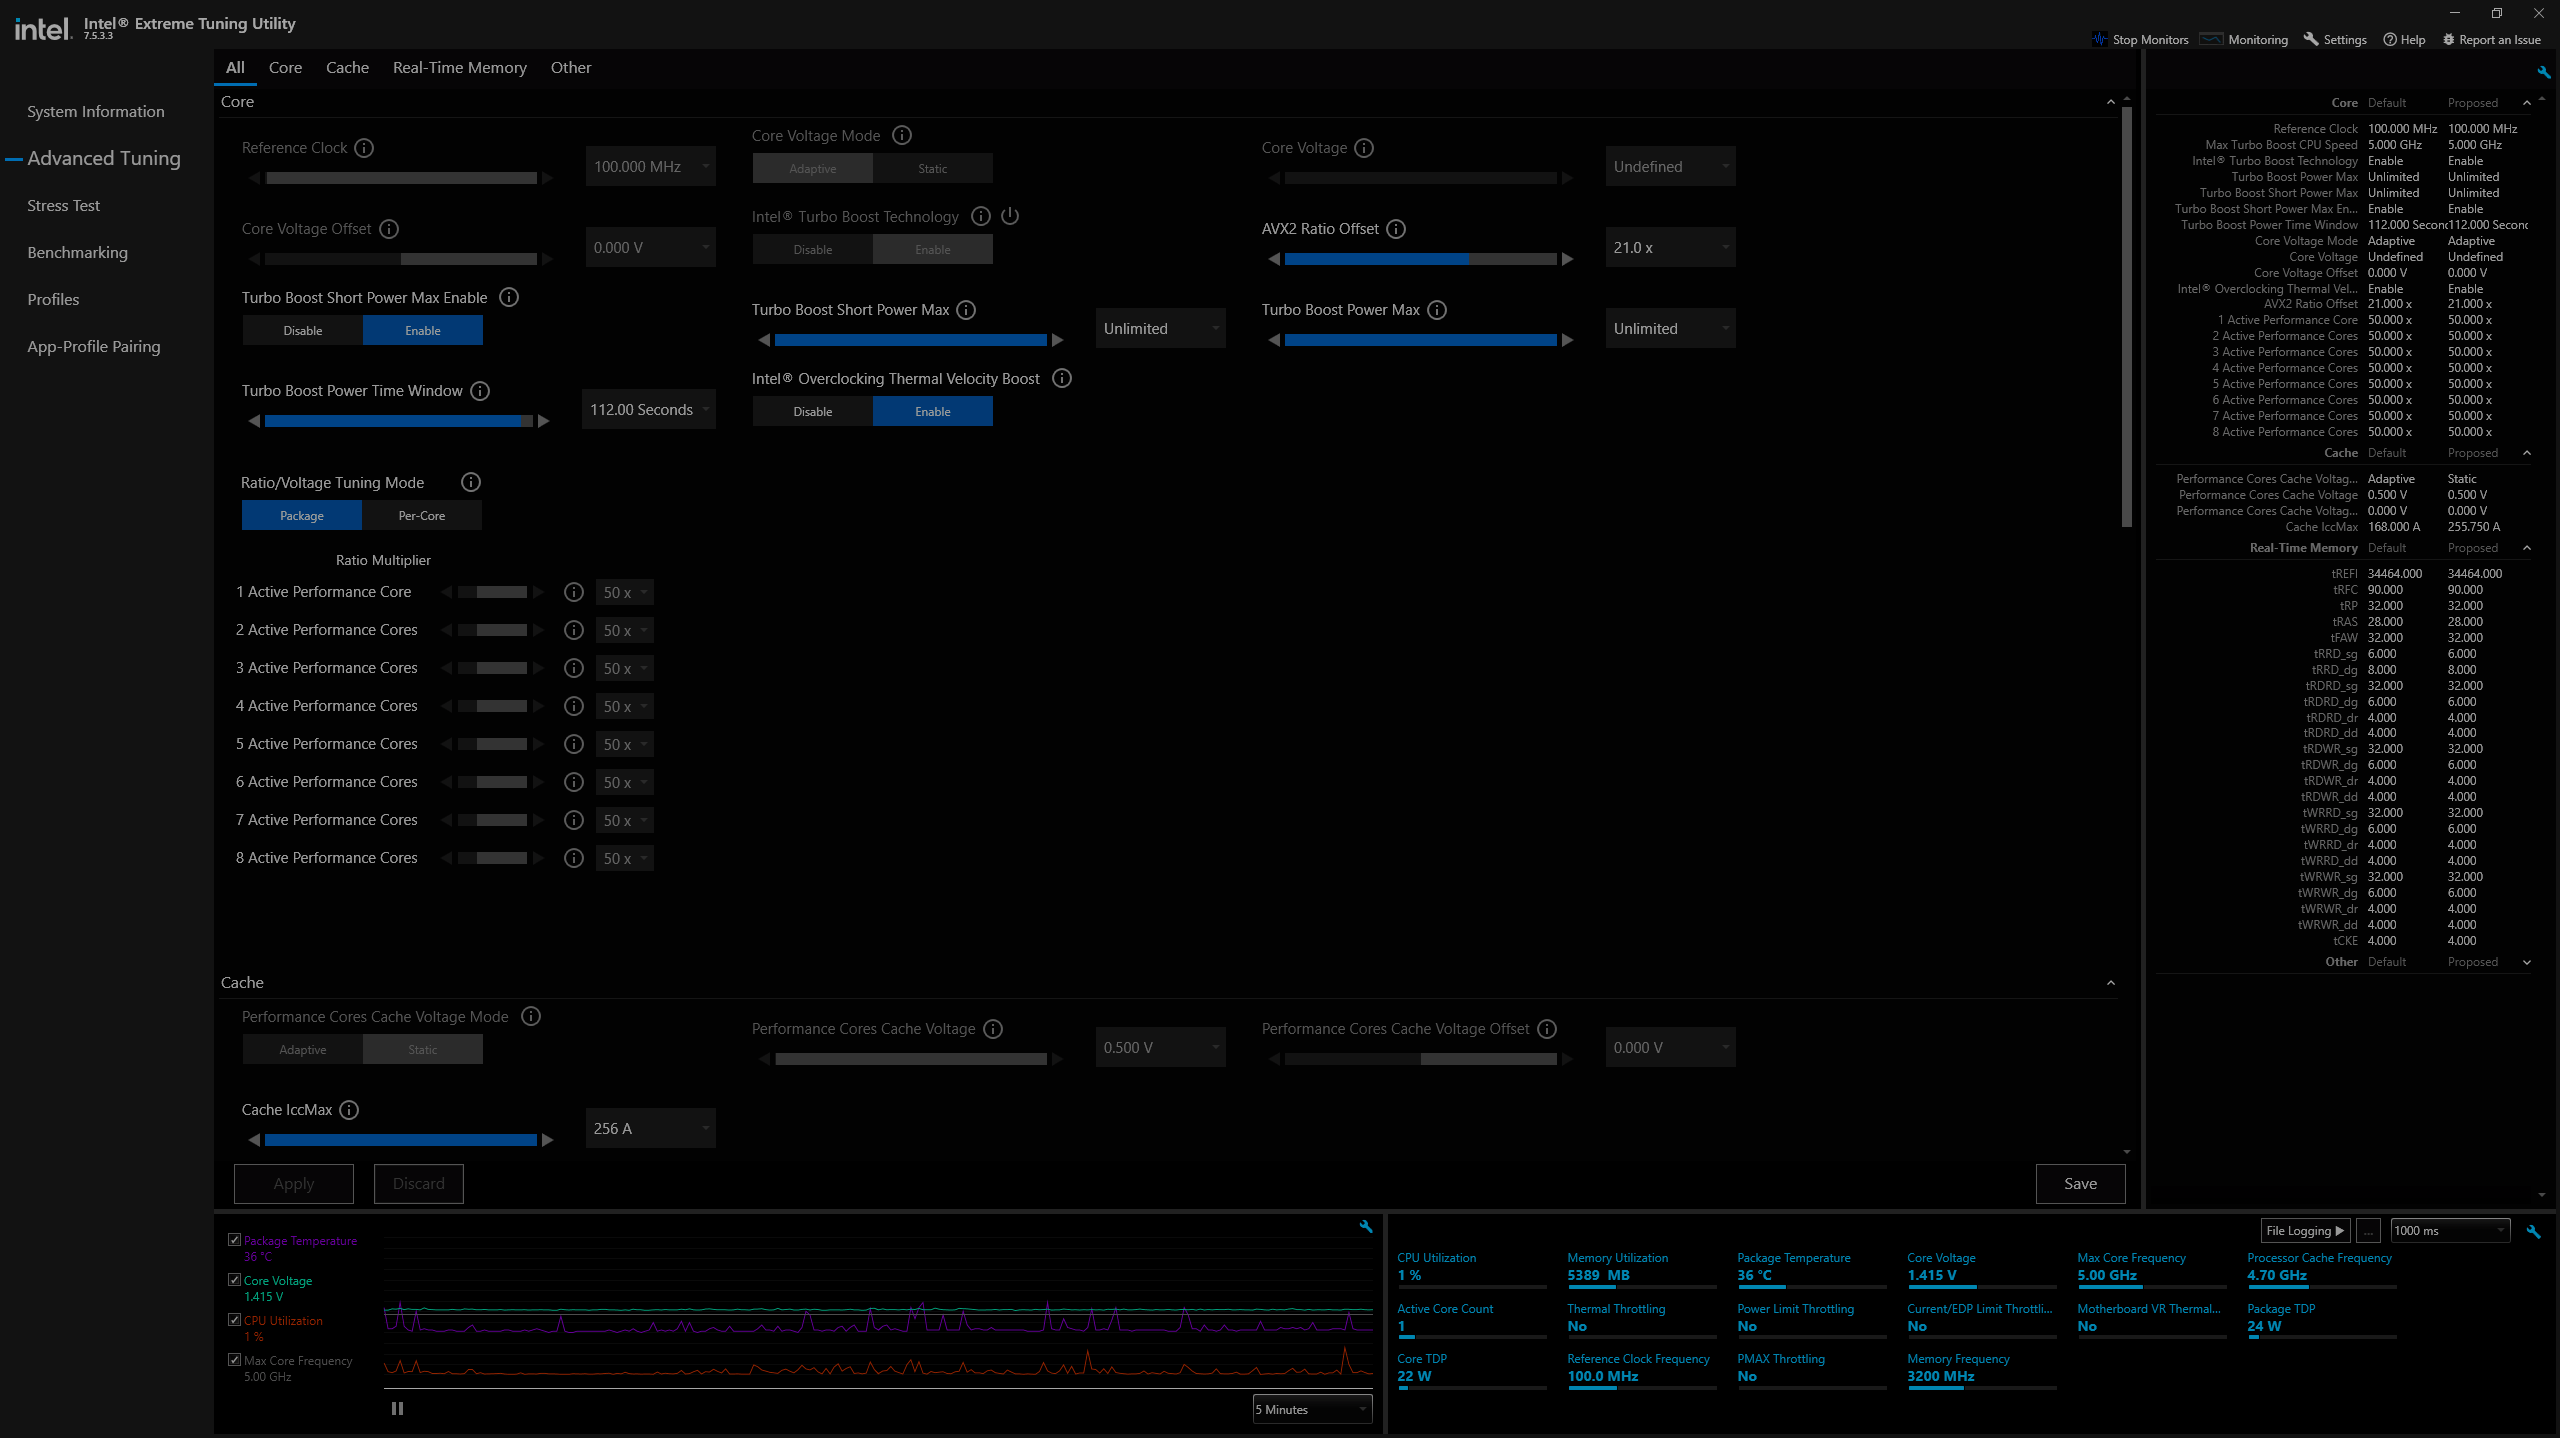Image resolution: width=2560 pixels, height=1438 pixels.
Task: Open Report an Issue bug icon
Action: (x=2449, y=40)
